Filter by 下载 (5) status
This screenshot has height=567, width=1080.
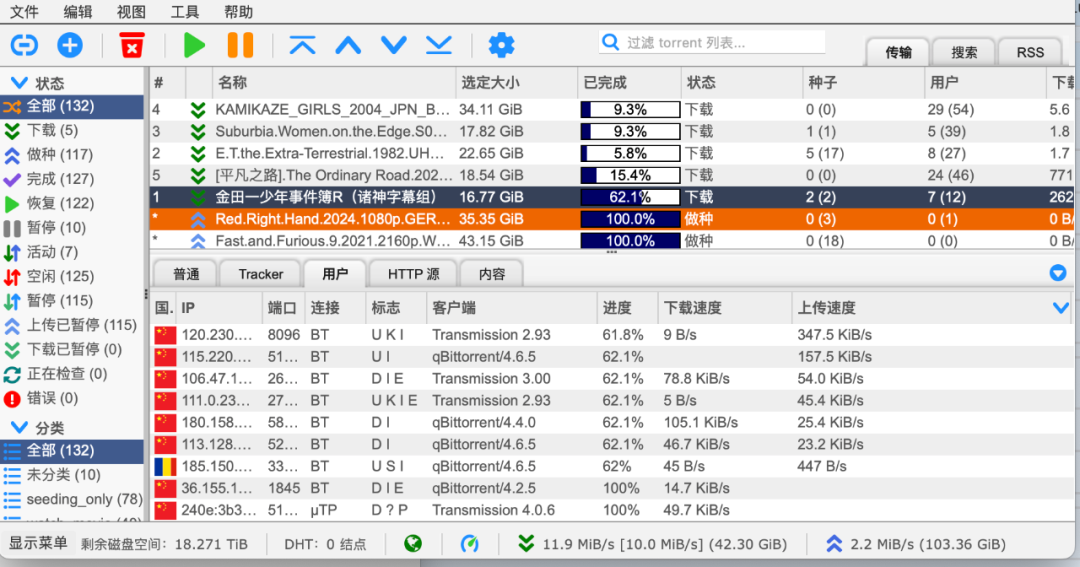72,130
